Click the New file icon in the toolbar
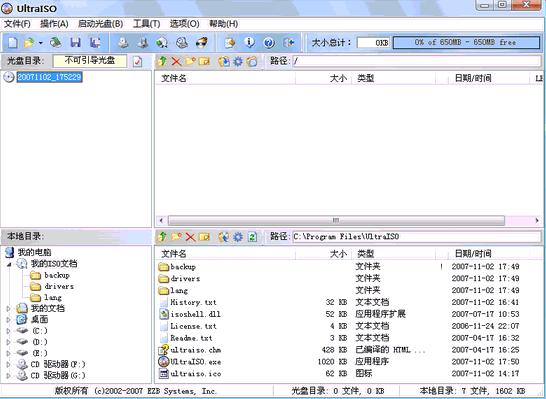Screen dimensions: 546x399 (x=13, y=42)
